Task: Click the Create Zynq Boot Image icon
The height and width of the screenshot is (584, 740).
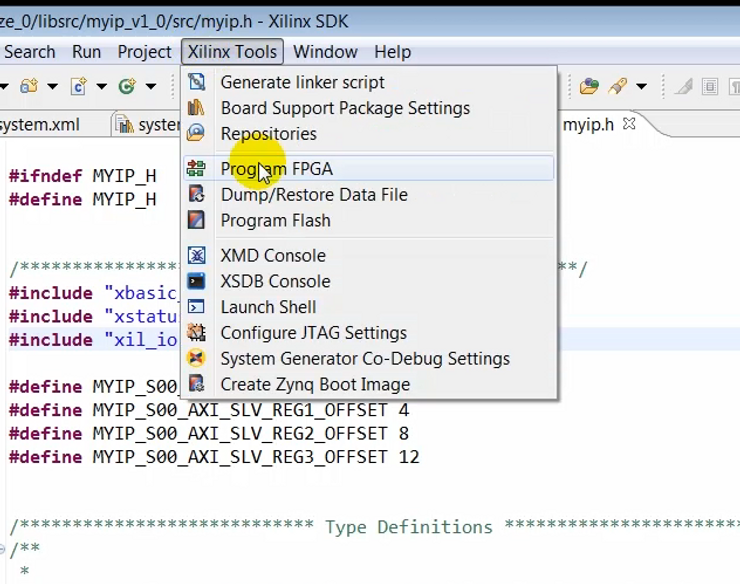Action: 196,383
